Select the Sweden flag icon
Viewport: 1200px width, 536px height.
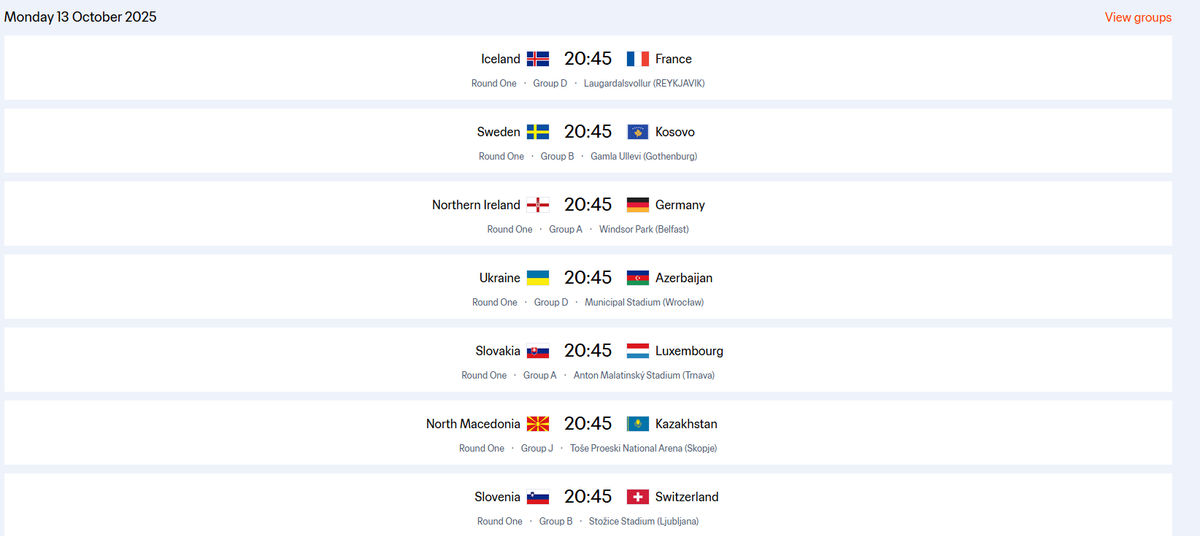point(538,132)
